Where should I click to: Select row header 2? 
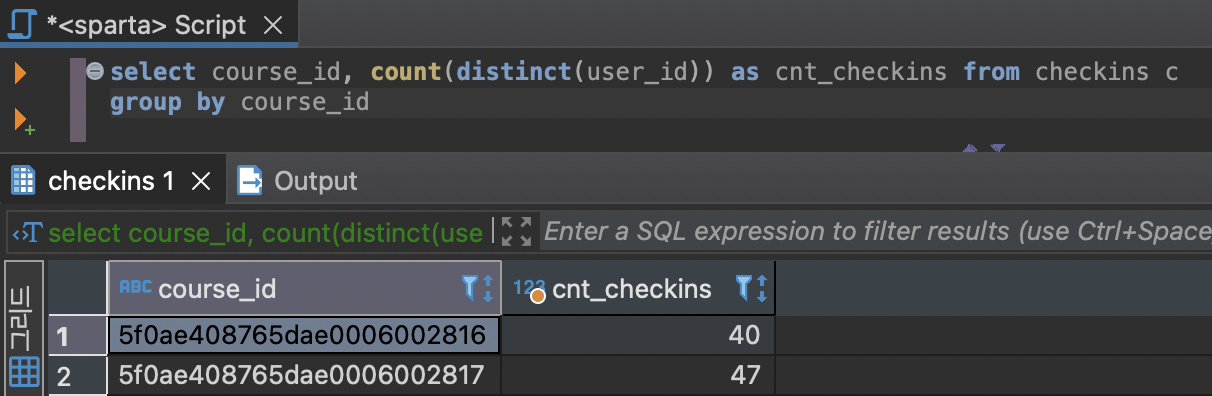coord(77,376)
